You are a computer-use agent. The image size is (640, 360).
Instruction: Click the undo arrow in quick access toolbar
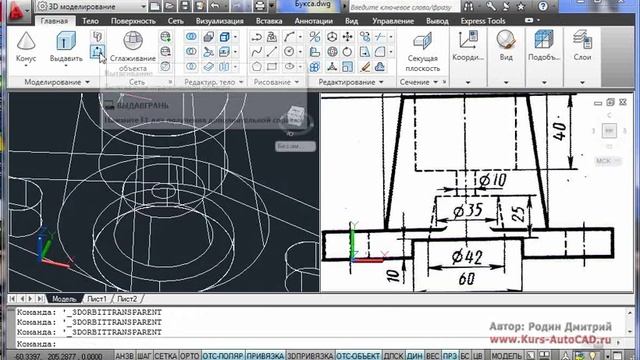point(215,6)
